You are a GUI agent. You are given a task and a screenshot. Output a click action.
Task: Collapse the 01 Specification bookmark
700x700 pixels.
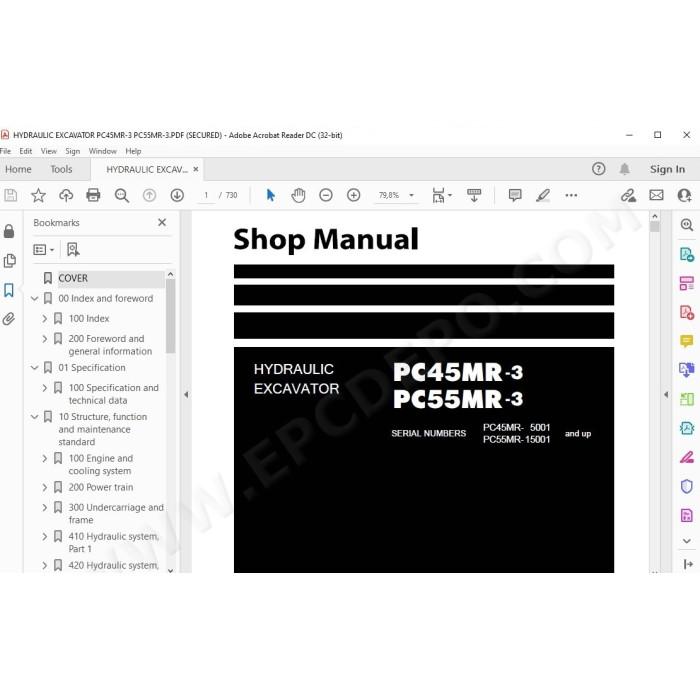point(34,368)
